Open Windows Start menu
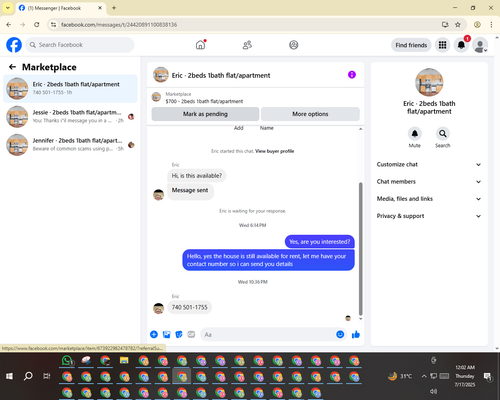 [x=9, y=376]
